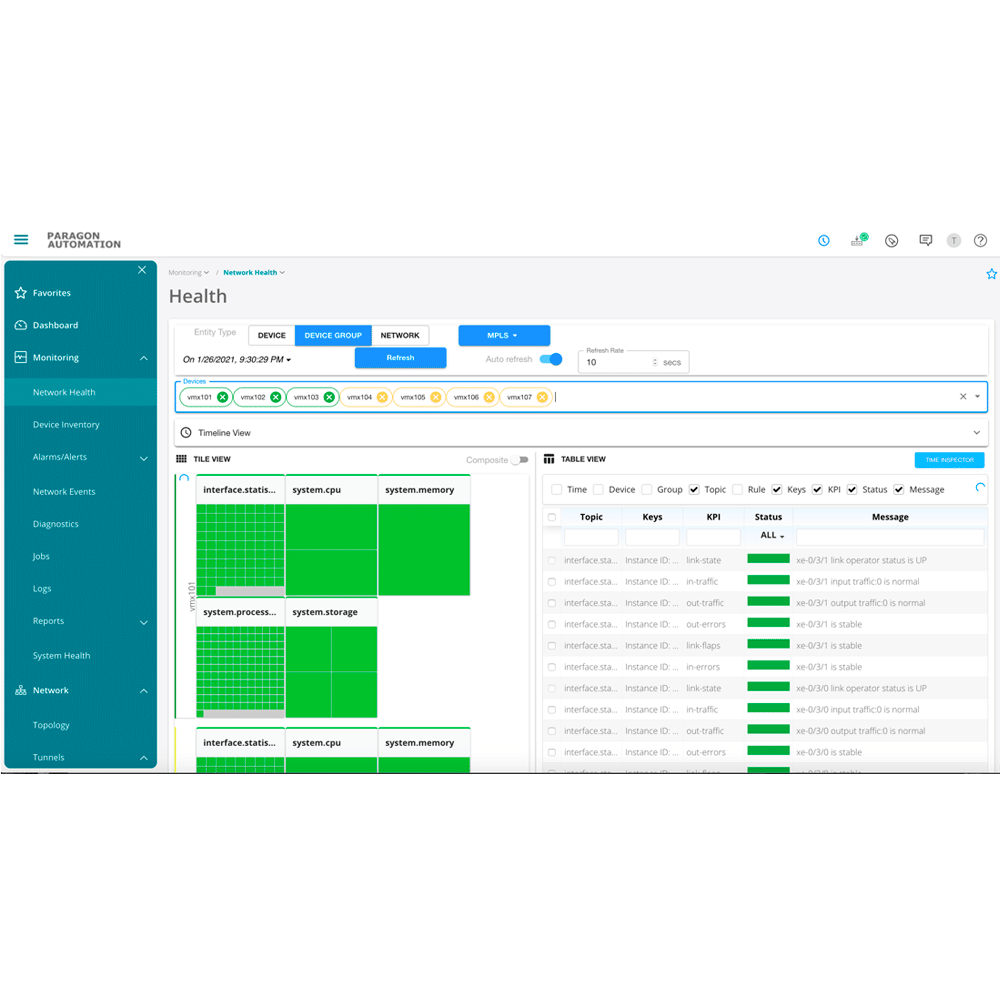Select the DEVICE GROUP entity type tab

click(333, 335)
